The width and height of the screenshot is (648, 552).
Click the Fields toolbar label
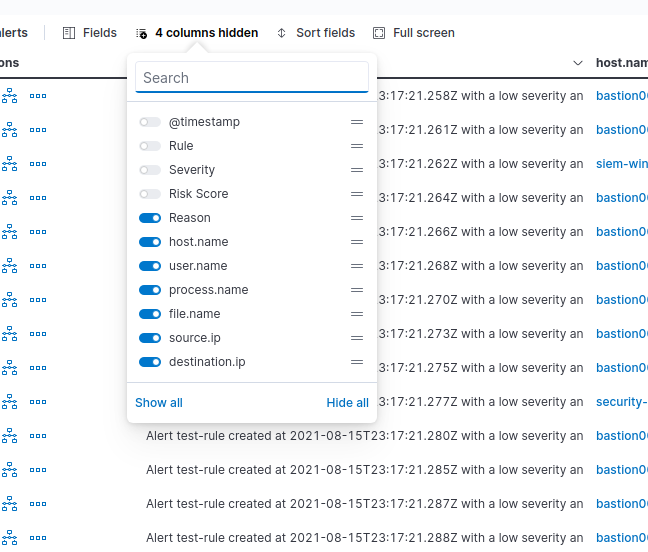[x=100, y=33]
